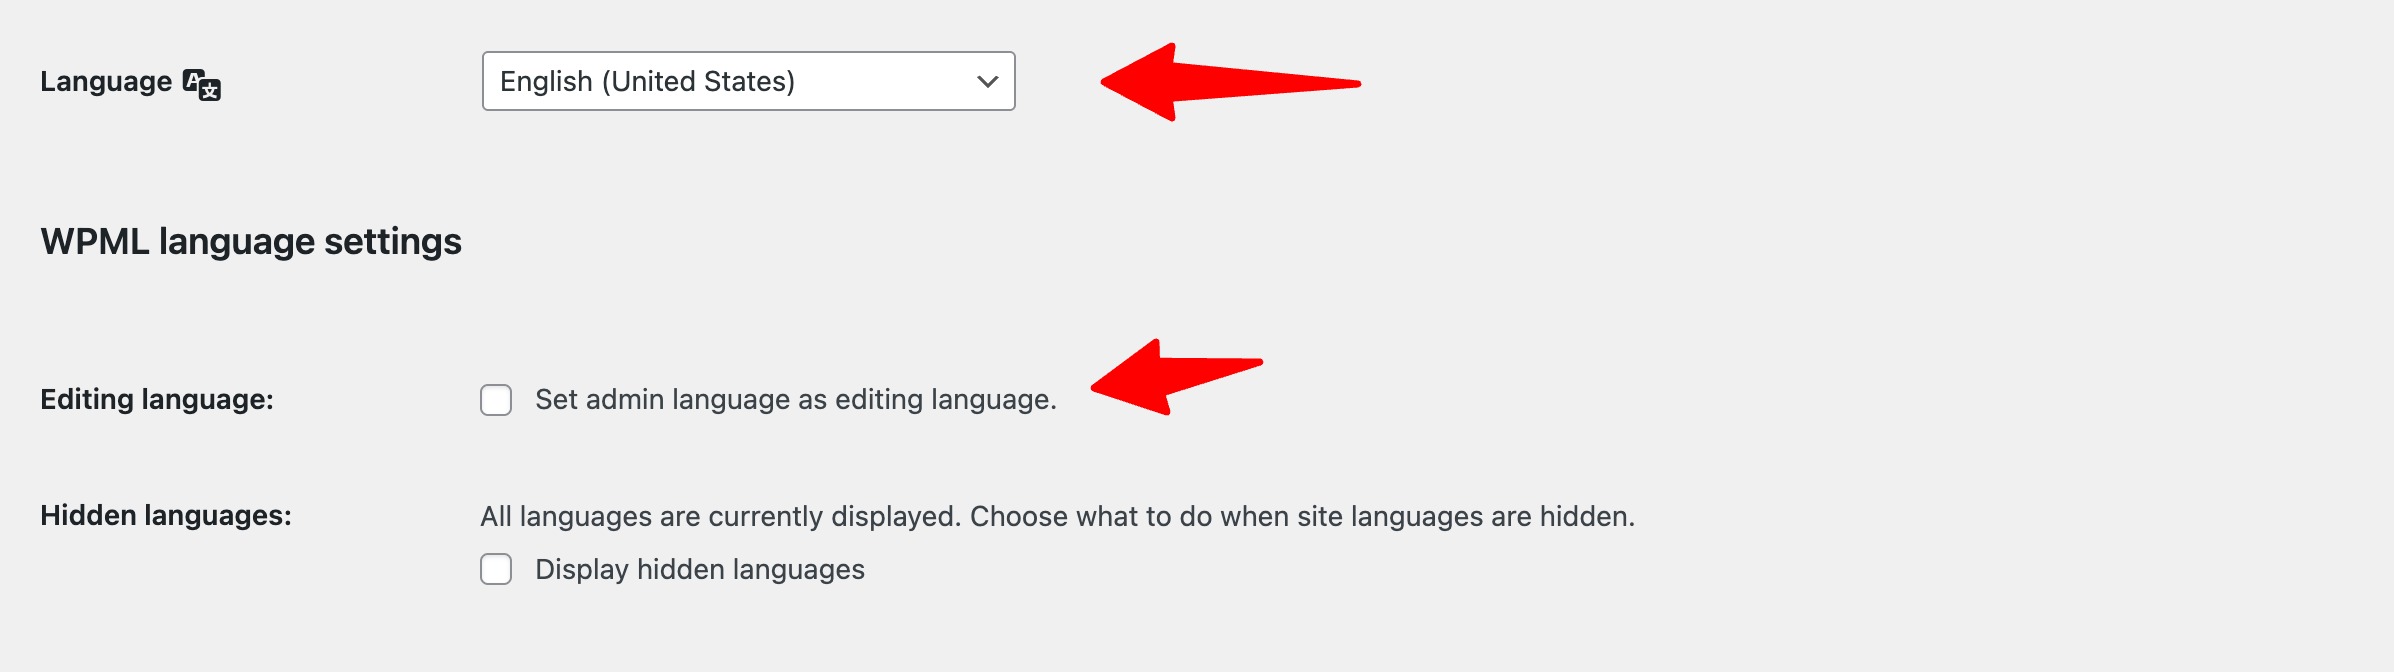Screen dimensions: 2394x672
Task: Enable Set admin language as editing language checkbox
Action: coord(496,400)
